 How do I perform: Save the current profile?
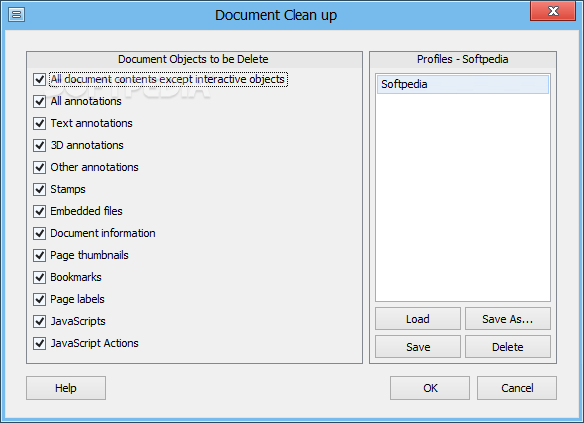pos(418,347)
